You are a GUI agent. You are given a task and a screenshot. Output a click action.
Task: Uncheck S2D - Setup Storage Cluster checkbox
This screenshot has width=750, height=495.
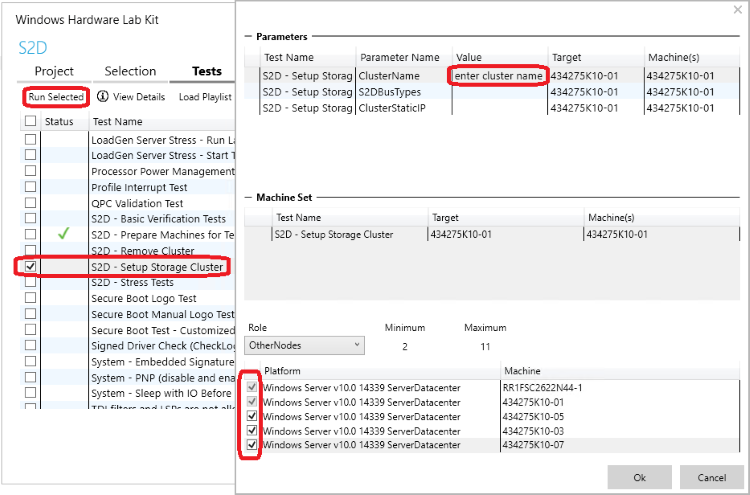pos(31,266)
